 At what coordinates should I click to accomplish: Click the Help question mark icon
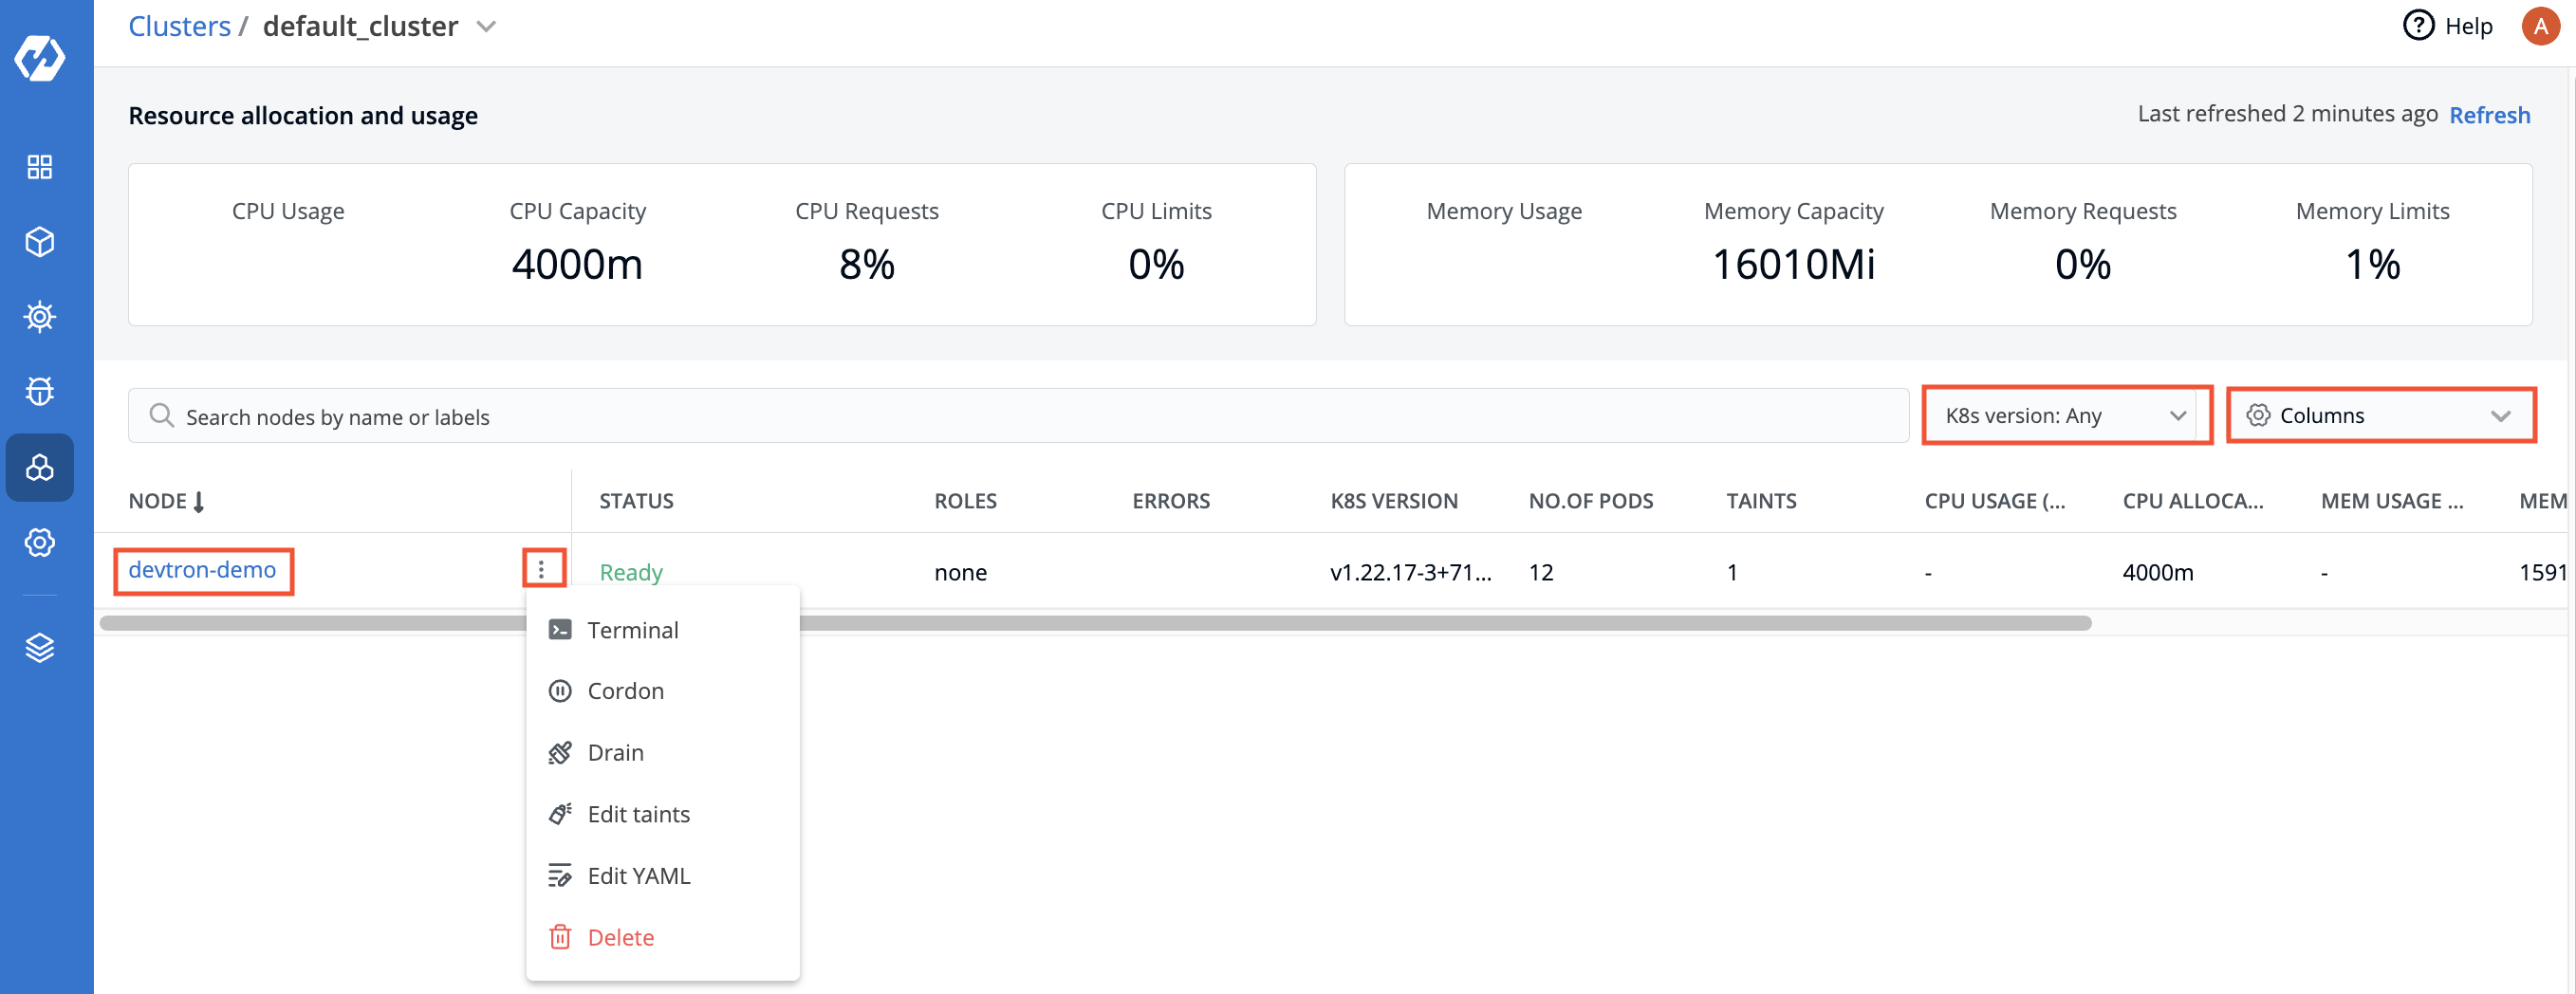[x=2417, y=26]
